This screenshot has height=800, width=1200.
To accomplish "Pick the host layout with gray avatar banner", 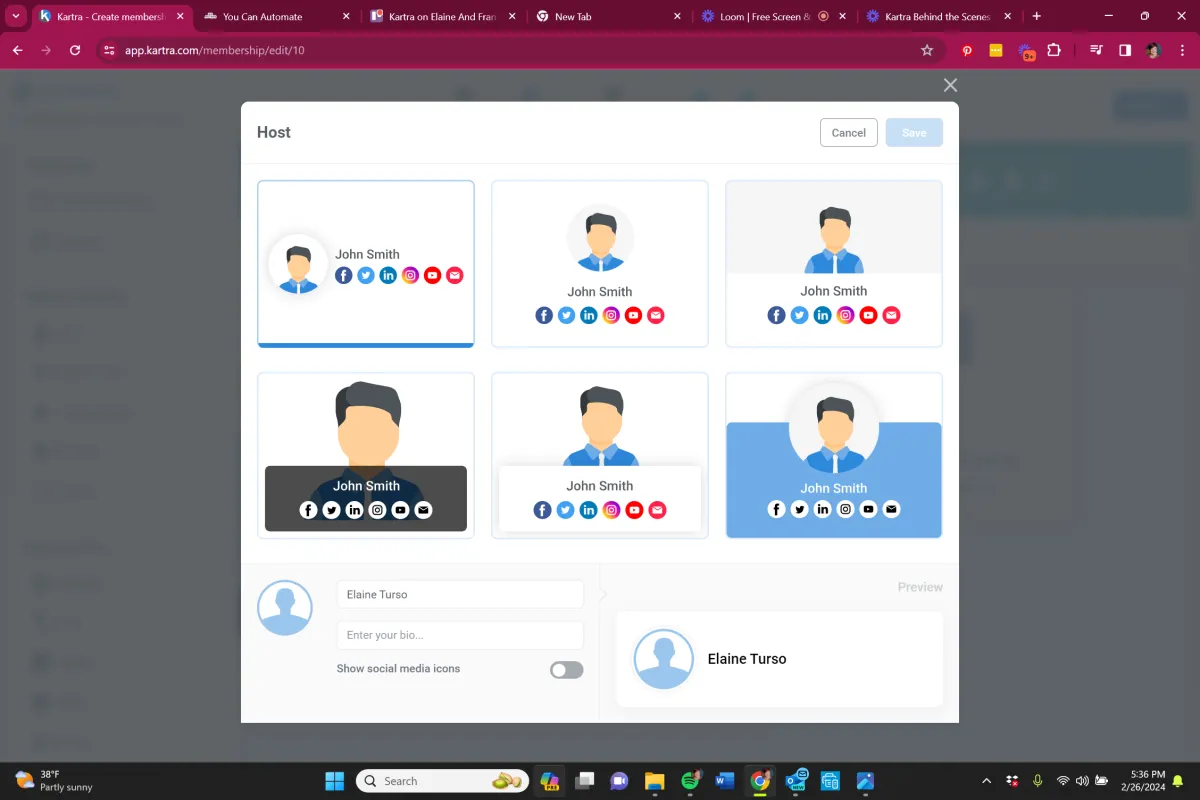I will click(834, 264).
